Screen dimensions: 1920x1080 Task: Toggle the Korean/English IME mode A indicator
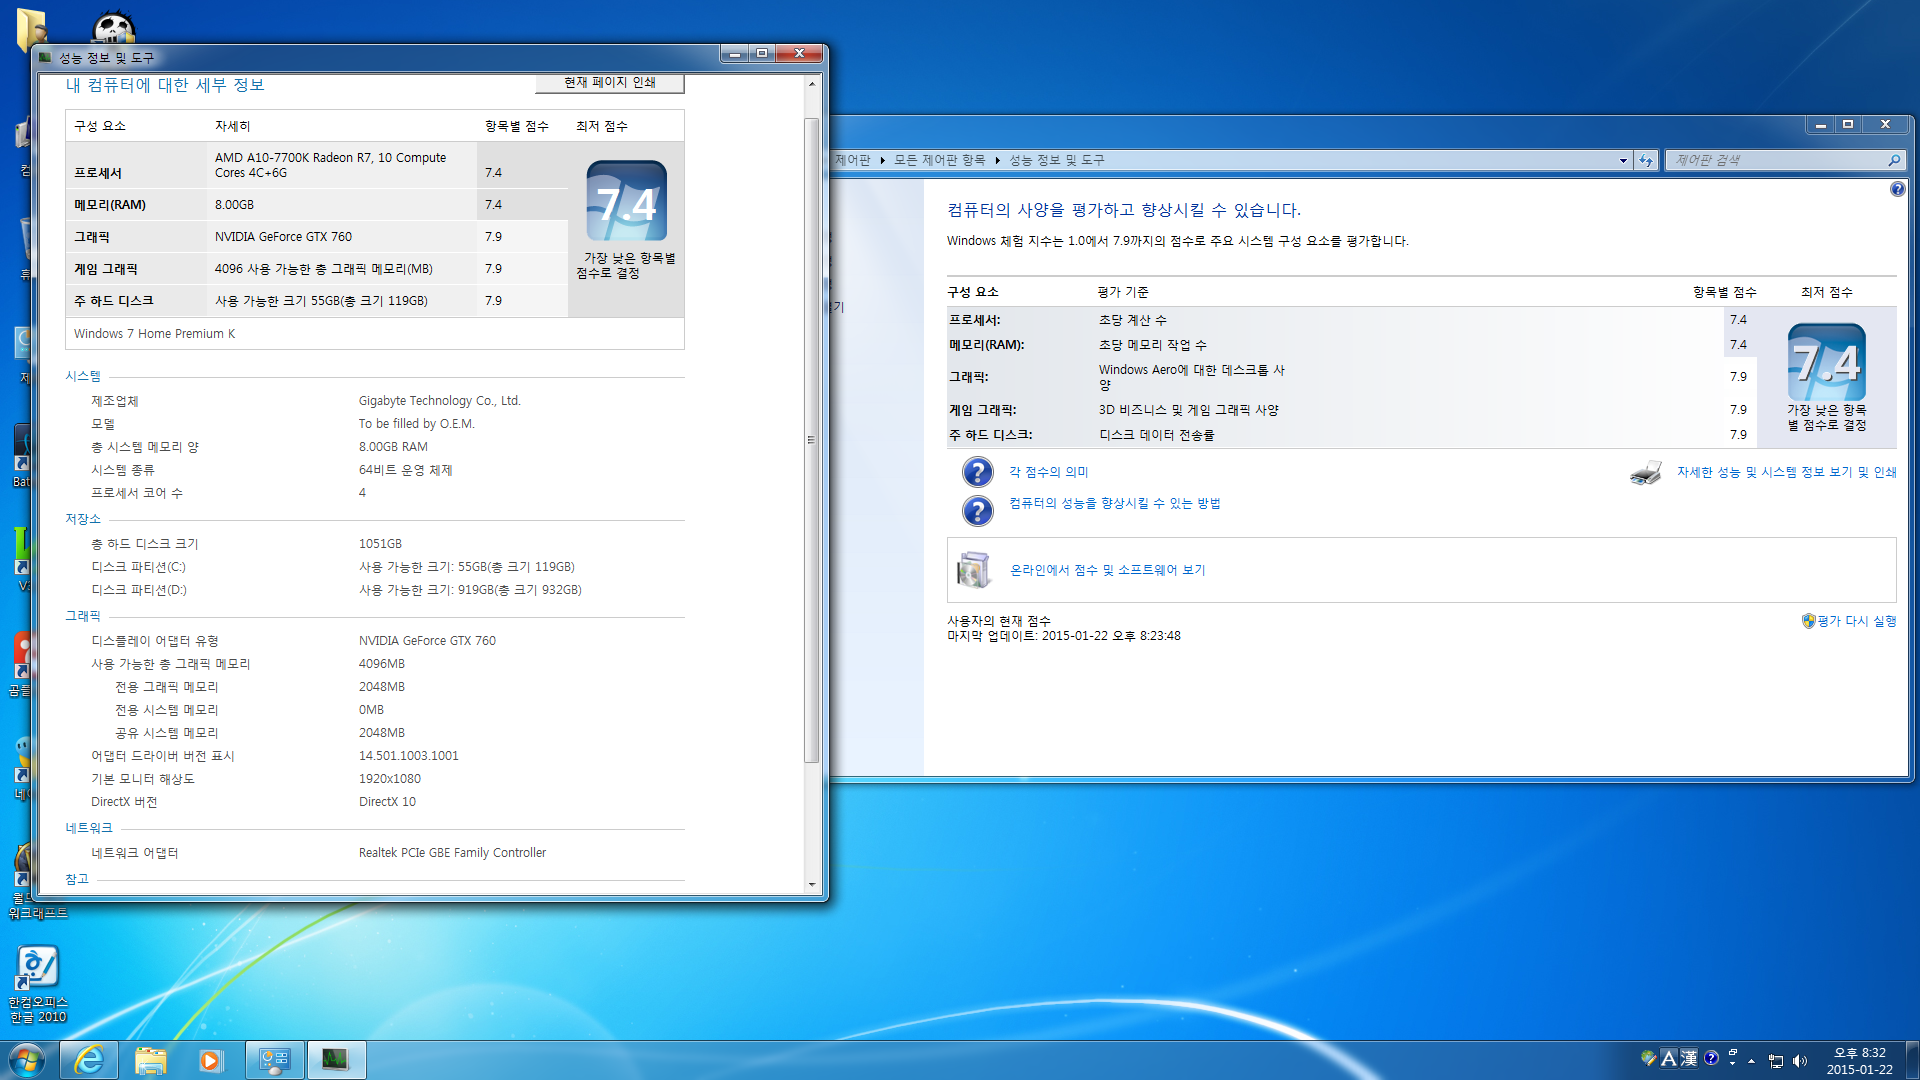pyautogui.click(x=1668, y=1058)
